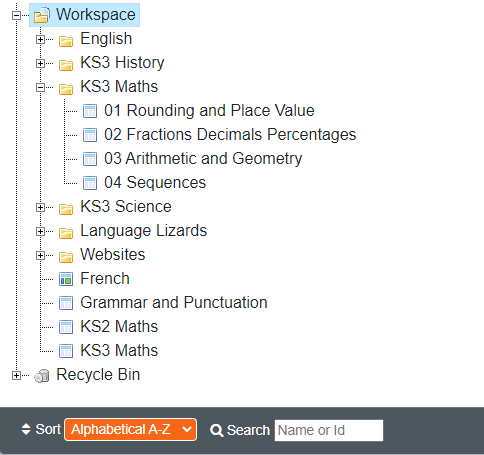This screenshot has height=455, width=484.
Task: Expand the KS3 History folder
Action: click(x=40, y=63)
